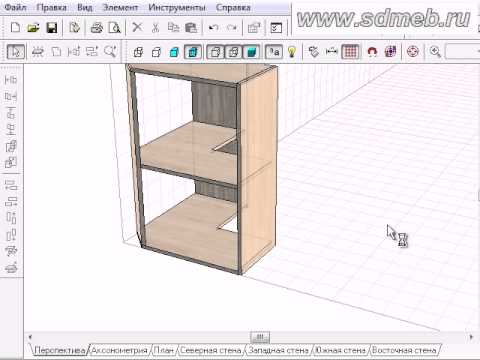The width and height of the screenshot is (480, 360).
Task: Toggle the red grid display button
Action: tap(350, 52)
